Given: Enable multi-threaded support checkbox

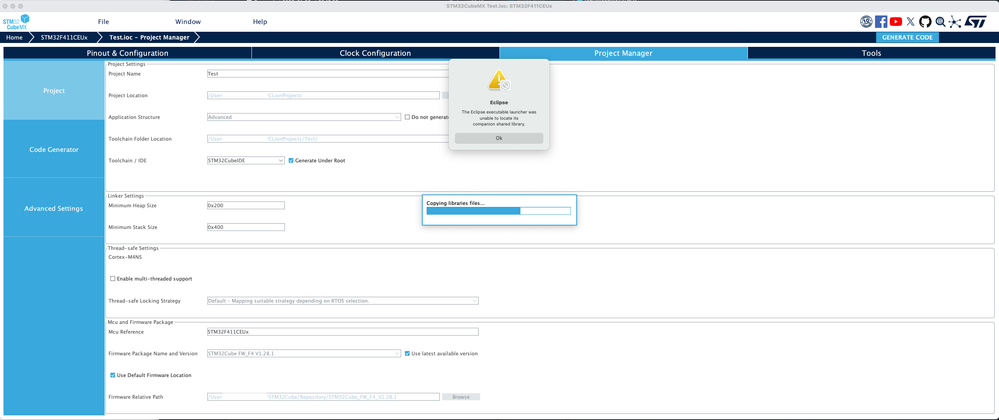Looking at the screenshot, I should tap(113, 279).
